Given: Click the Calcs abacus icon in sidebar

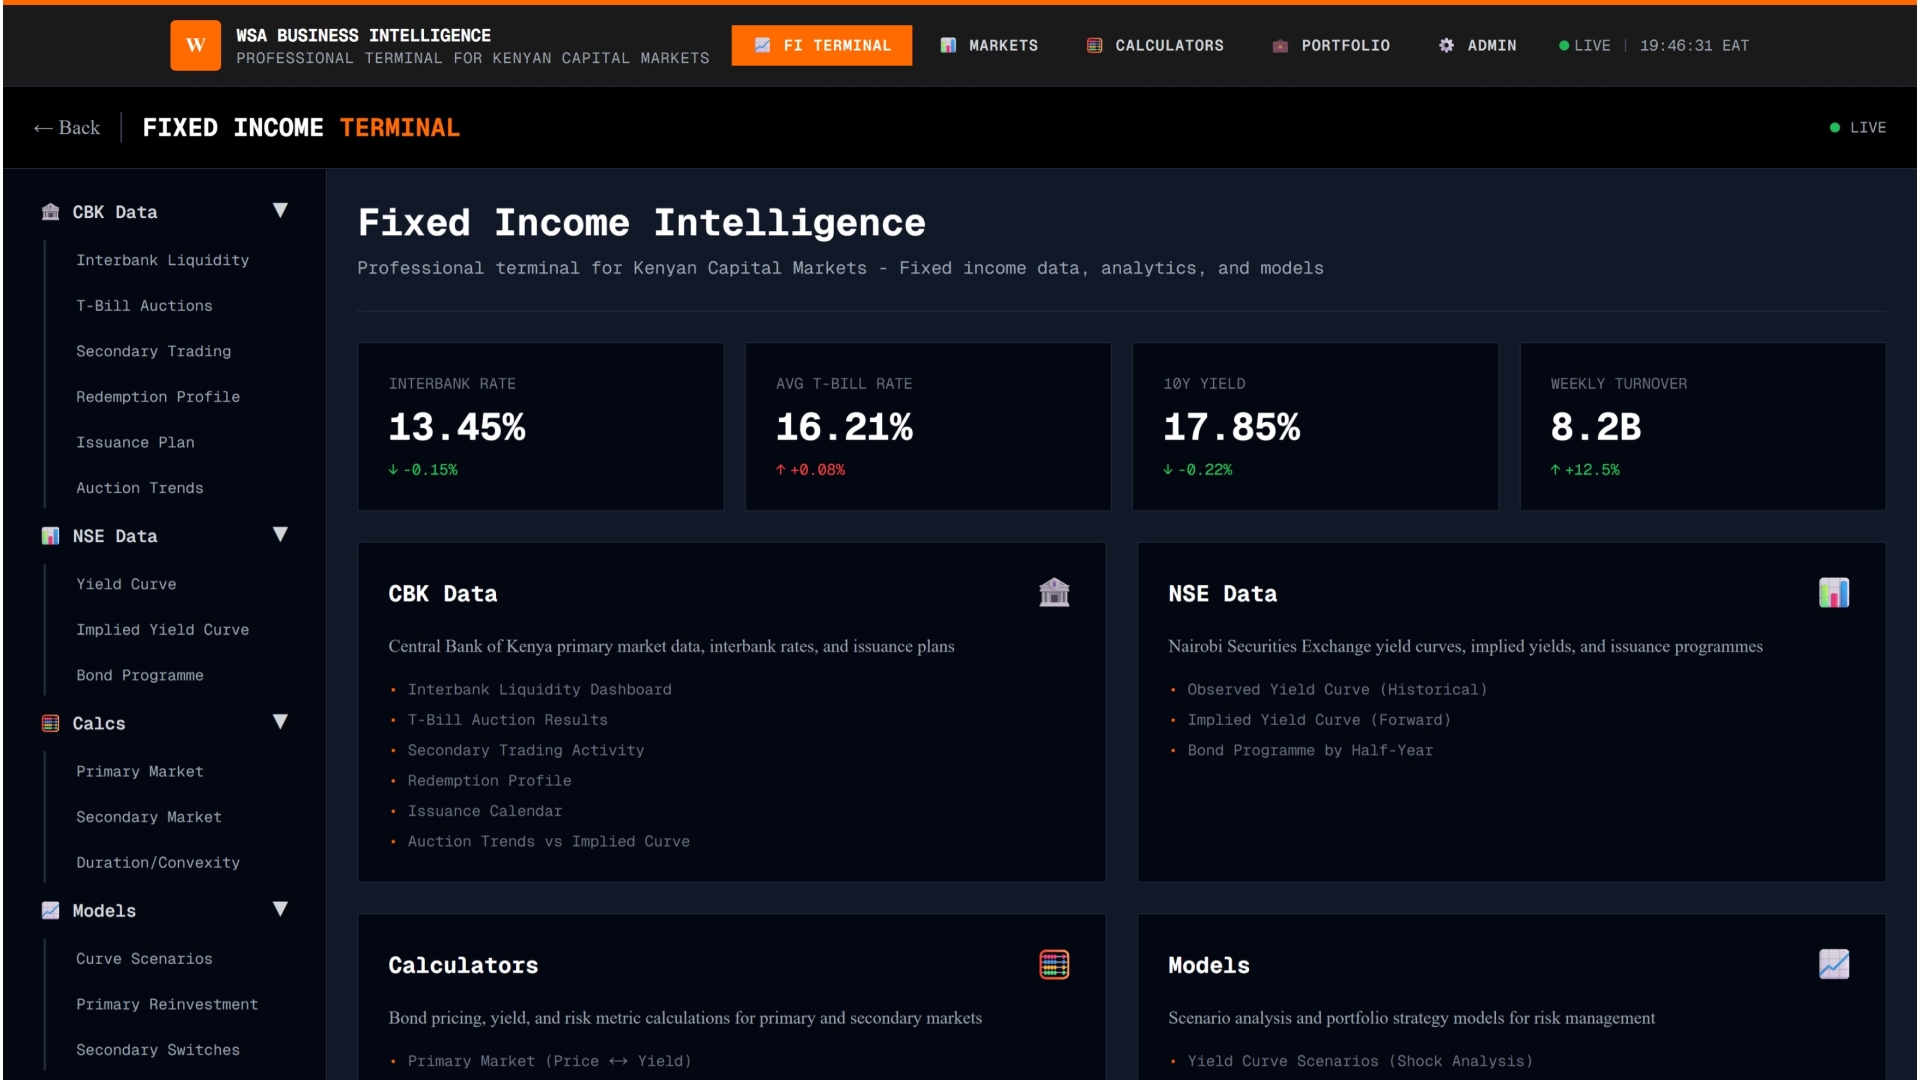Looking at the screenshot, I should coord(50,723).
